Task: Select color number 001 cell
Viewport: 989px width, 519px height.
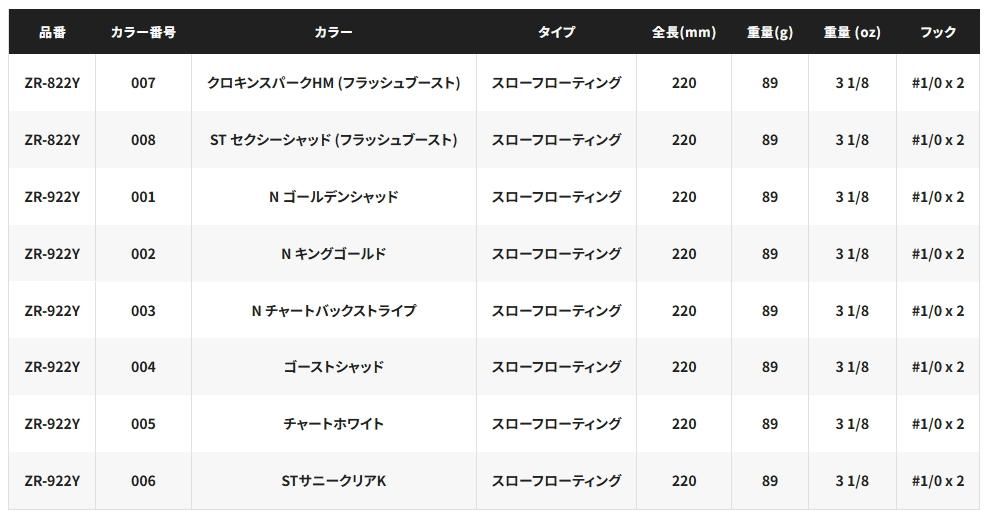Action: [x=143, y=197]
